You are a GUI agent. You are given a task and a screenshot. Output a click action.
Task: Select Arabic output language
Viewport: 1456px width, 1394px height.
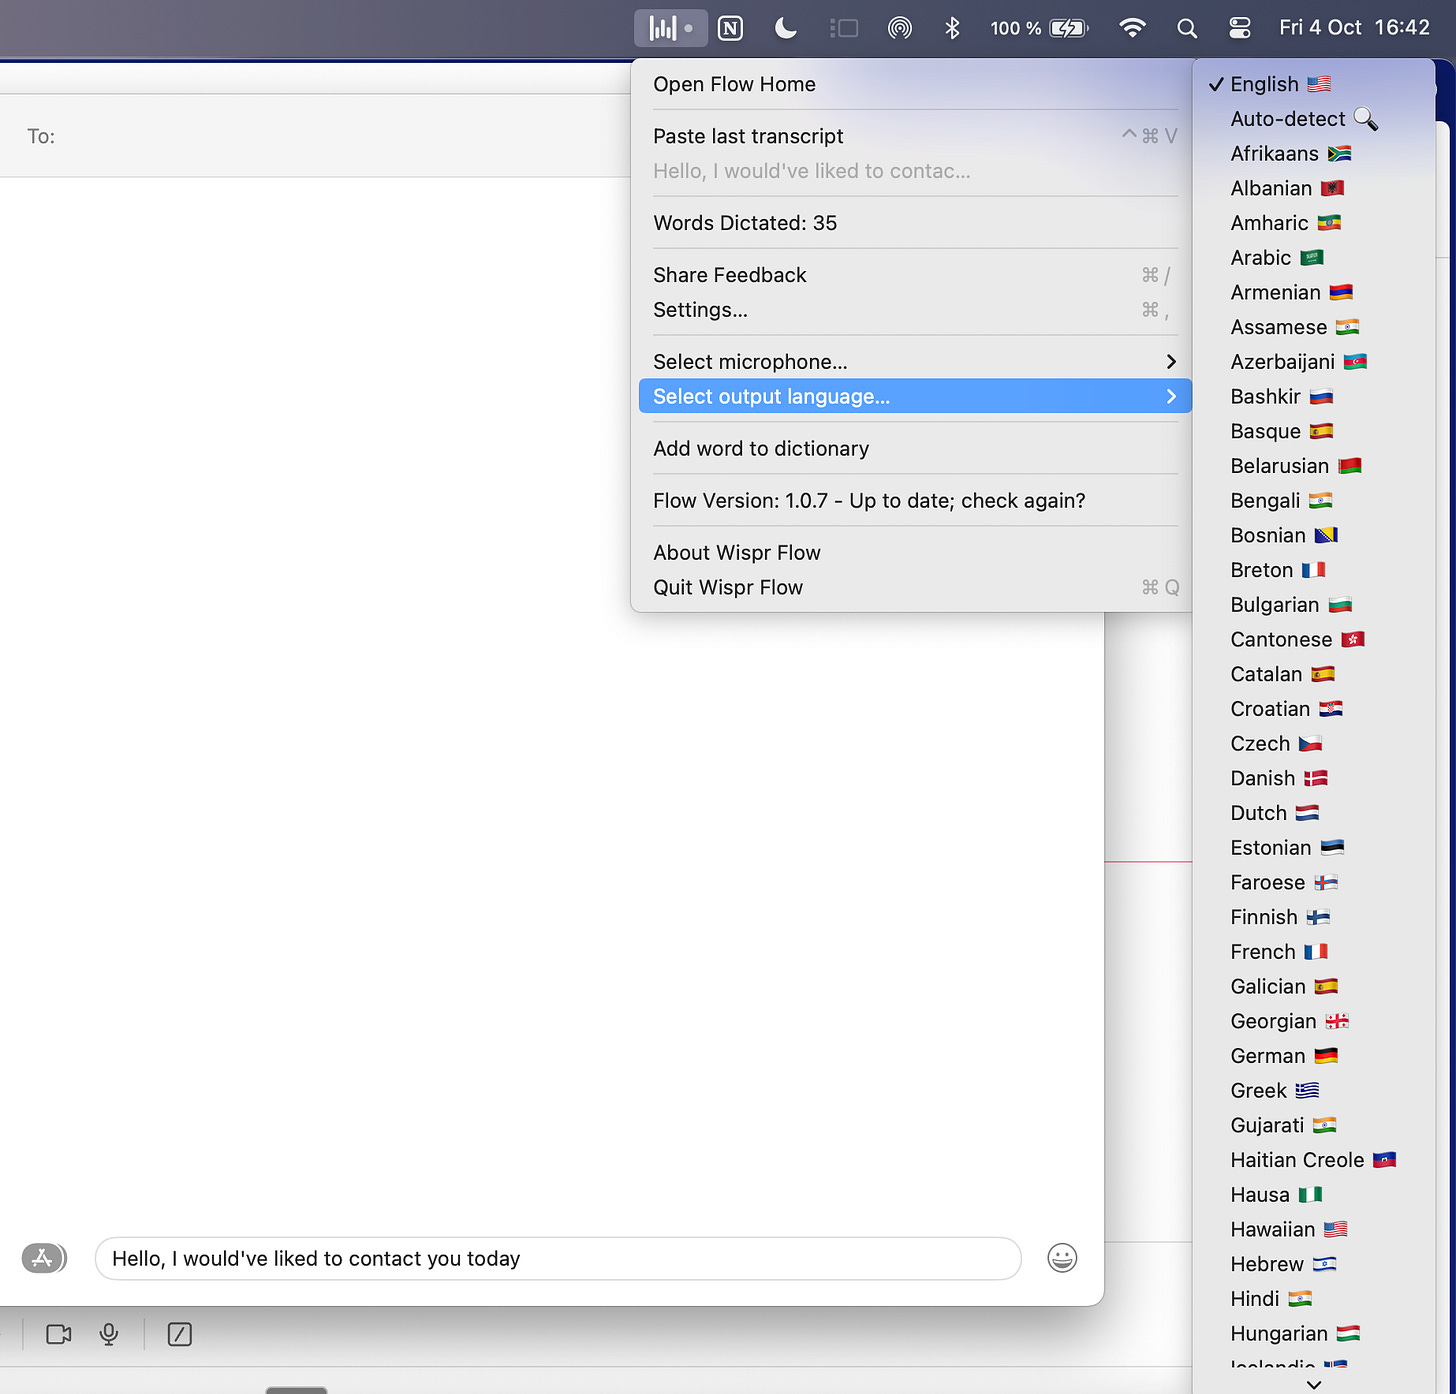1314,258
